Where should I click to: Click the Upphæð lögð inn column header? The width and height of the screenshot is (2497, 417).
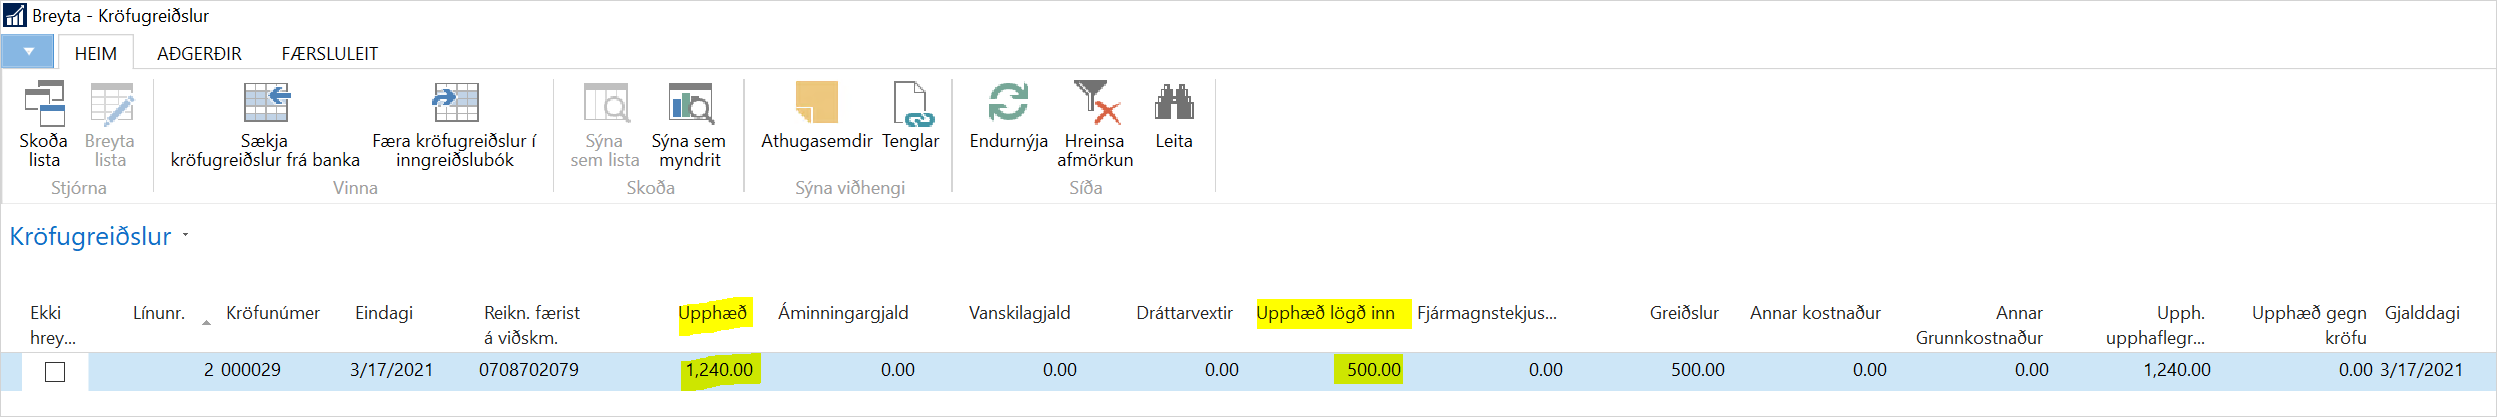tap(1325, 313)
